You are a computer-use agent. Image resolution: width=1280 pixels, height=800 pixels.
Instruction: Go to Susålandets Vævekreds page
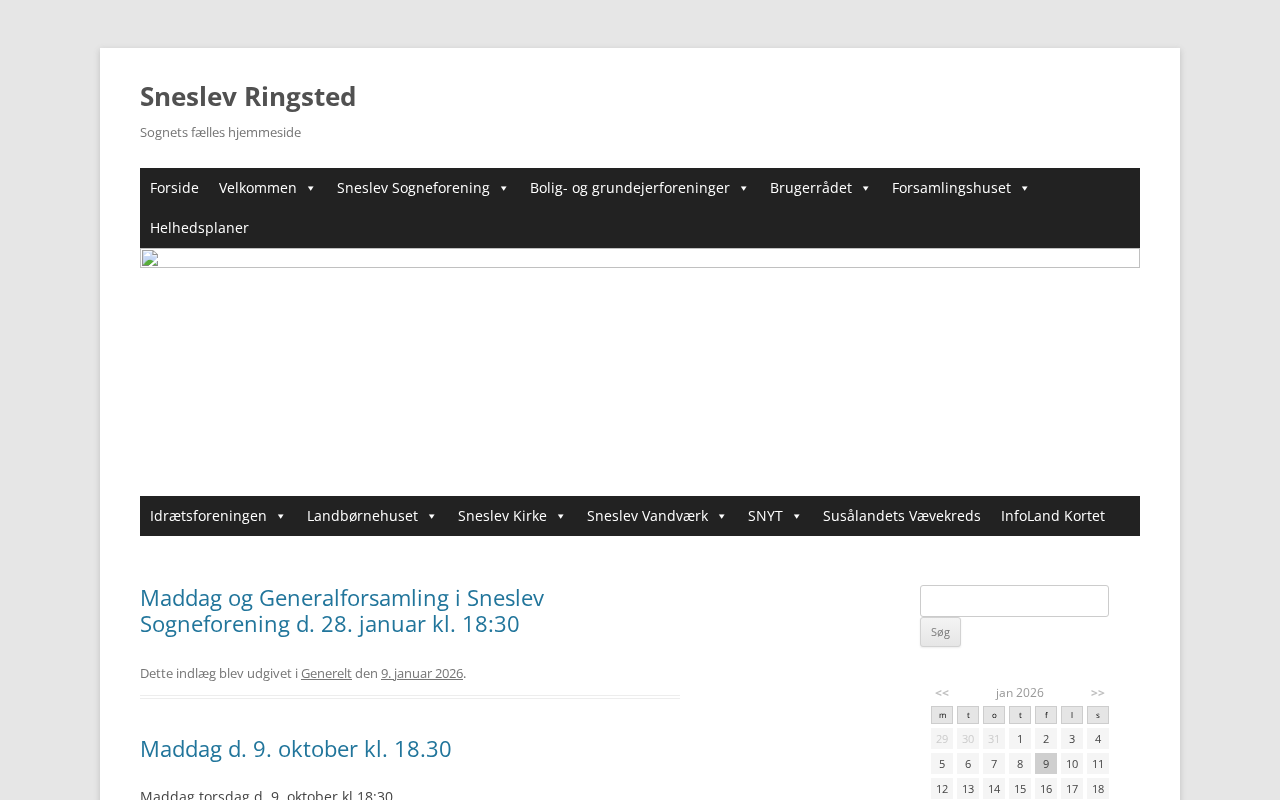coord(902,516)
